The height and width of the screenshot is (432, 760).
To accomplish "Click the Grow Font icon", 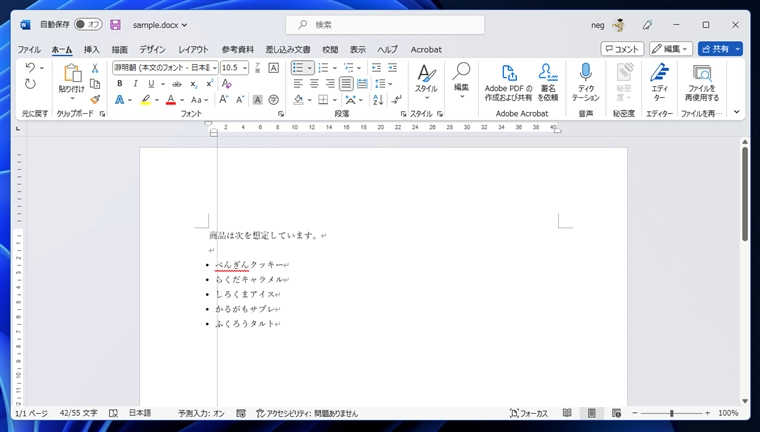I will [223, 100].
